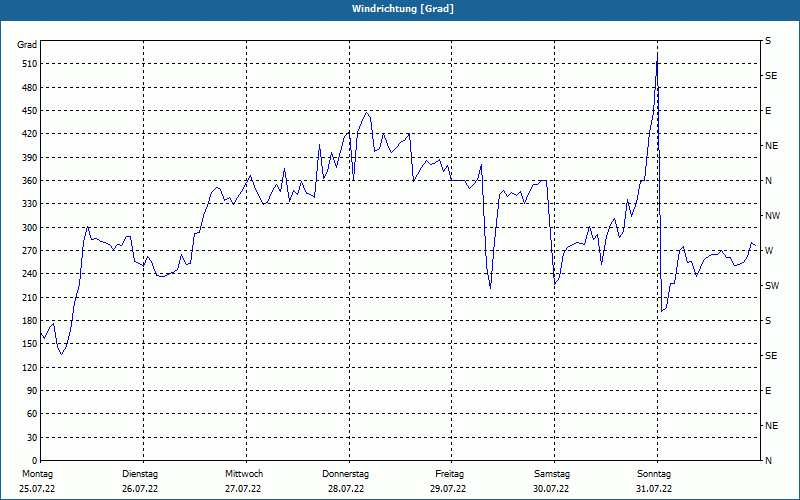Select the '150' degree axis label

pyautogui.click(x=29, y=344)
